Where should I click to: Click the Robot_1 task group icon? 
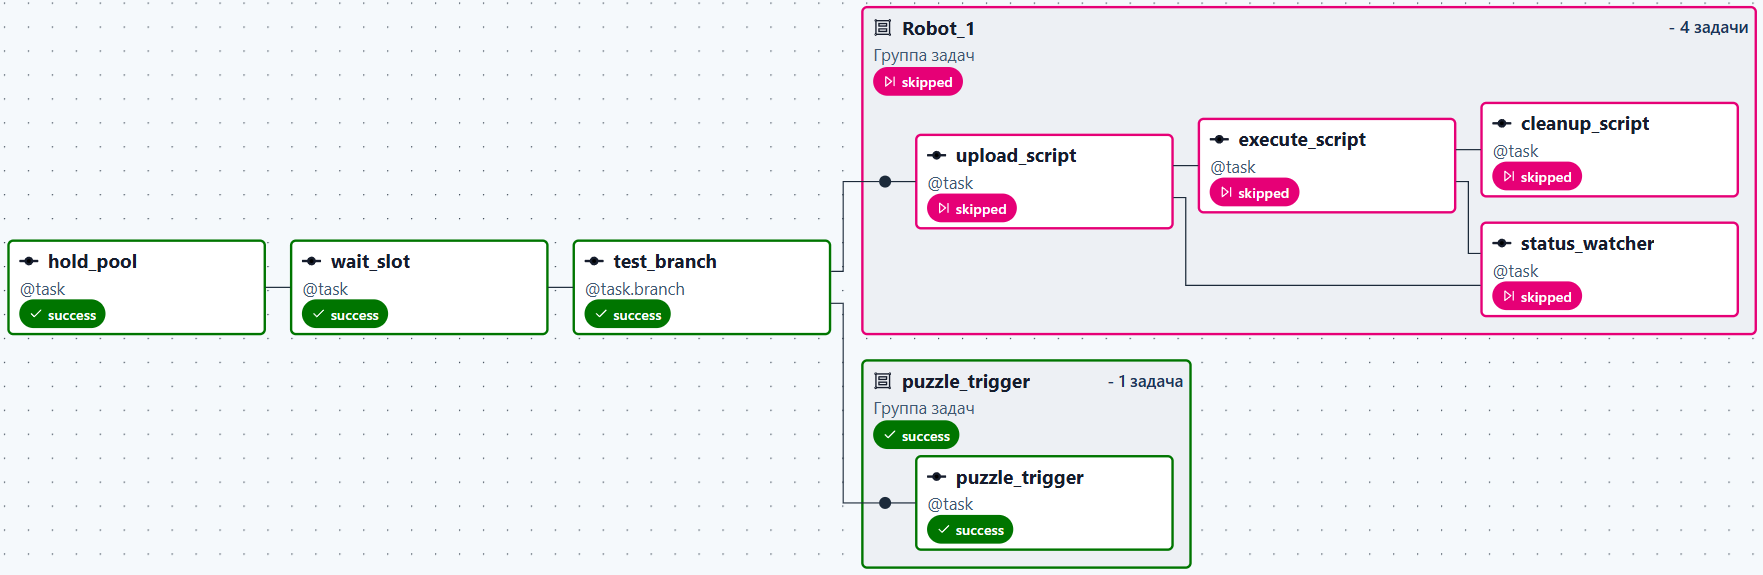click(x=883, y=28)
